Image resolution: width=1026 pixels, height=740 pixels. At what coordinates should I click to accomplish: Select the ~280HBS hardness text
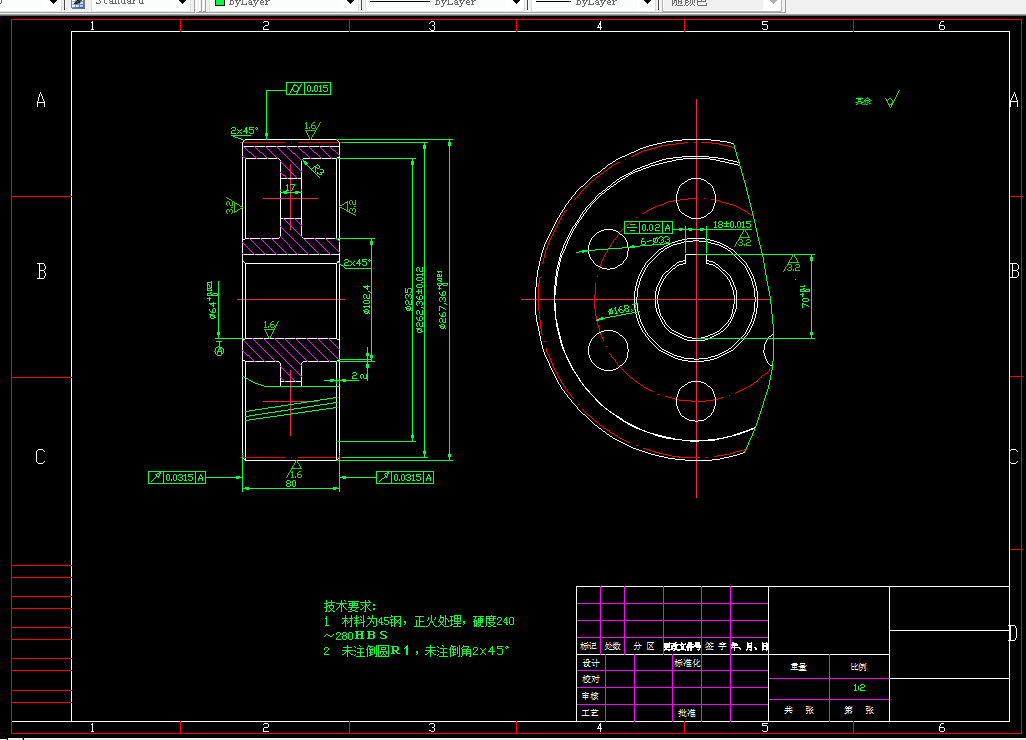coord(355,635)
